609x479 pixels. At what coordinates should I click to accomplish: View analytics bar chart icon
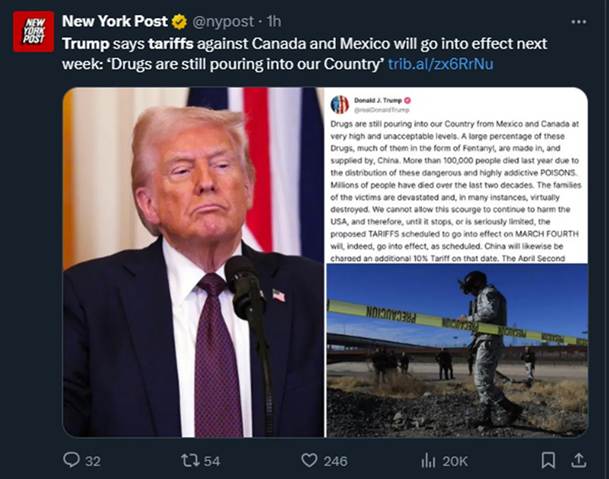pos(428,461)
